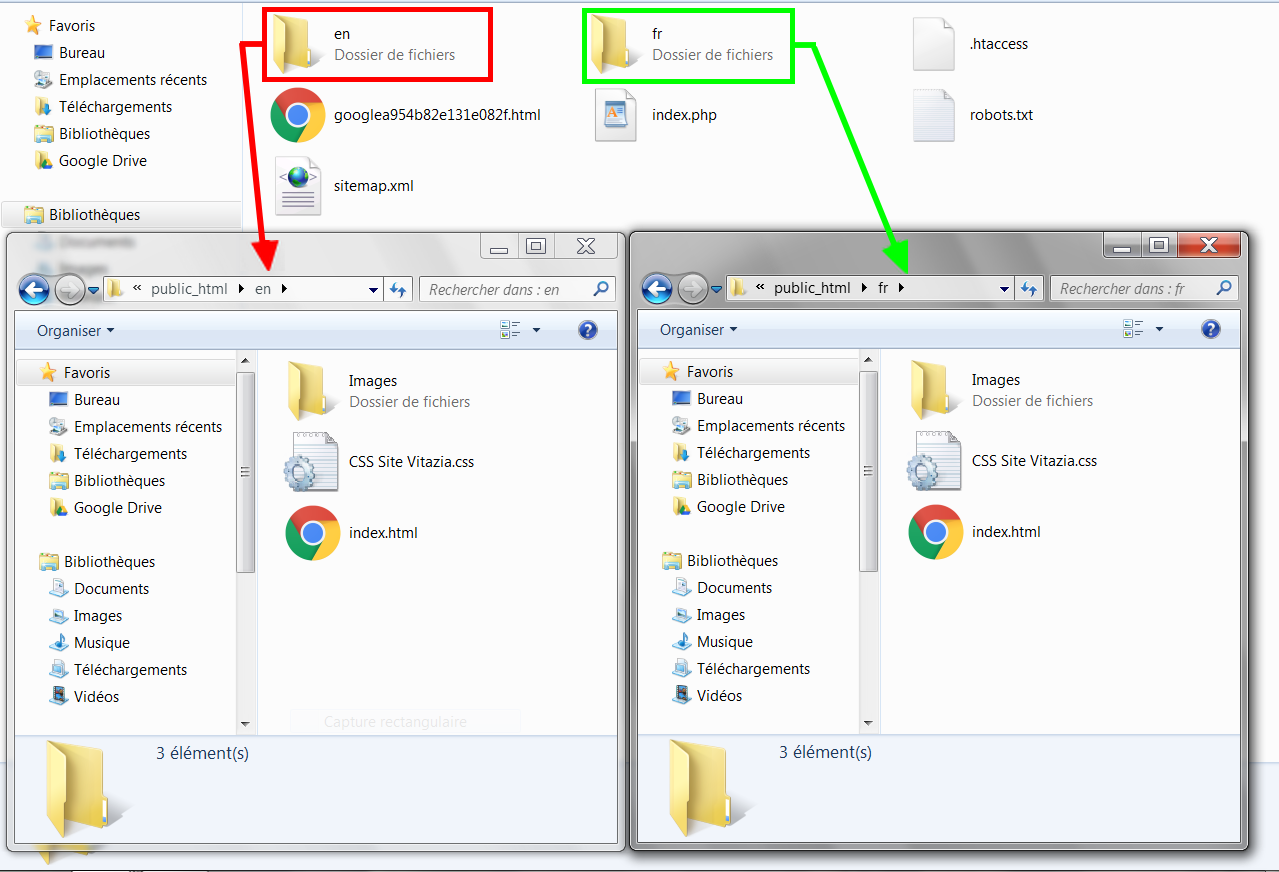Select Google Drive in en window sidebar
Viewport: 1279px width, 872px height.
(x=105, y=508)
